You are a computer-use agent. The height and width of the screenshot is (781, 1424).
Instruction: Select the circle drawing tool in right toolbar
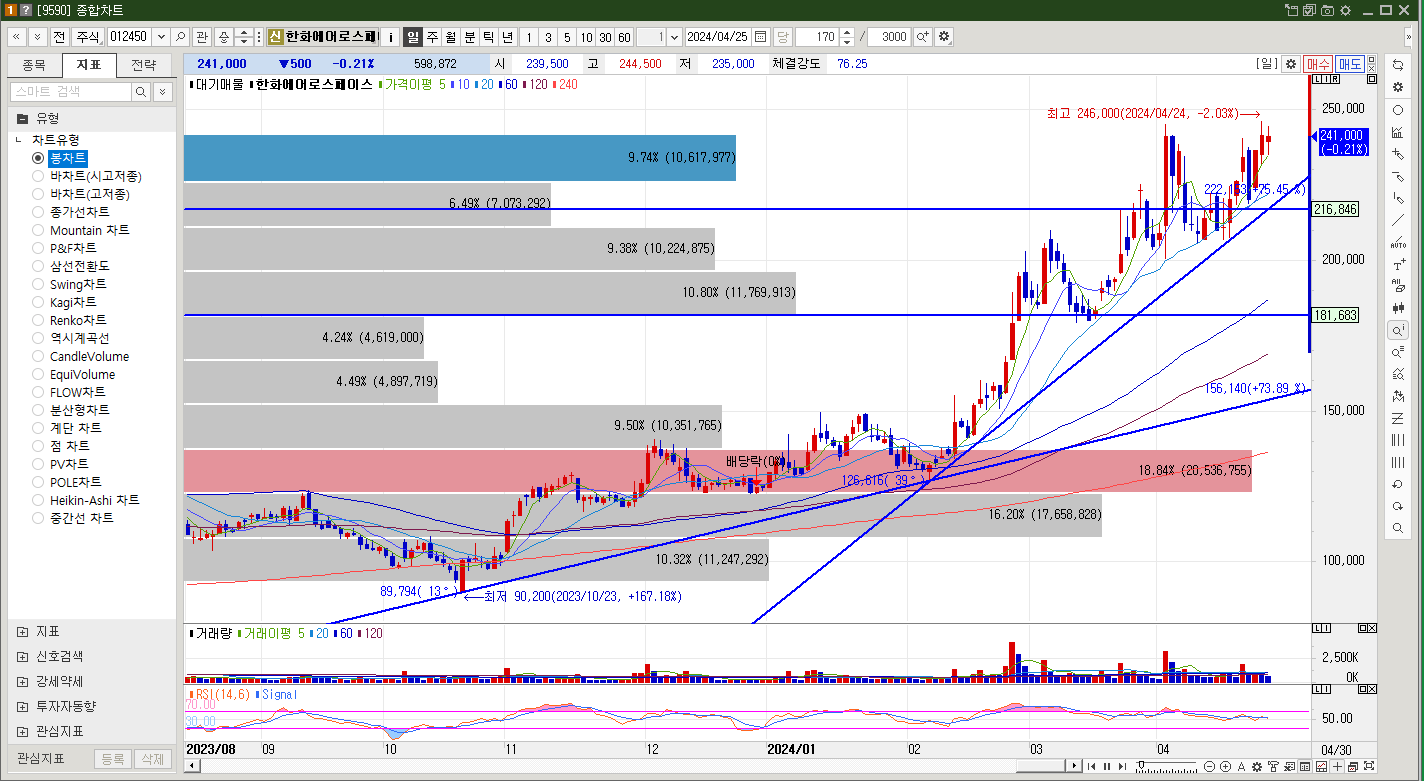pos(1398,110)
